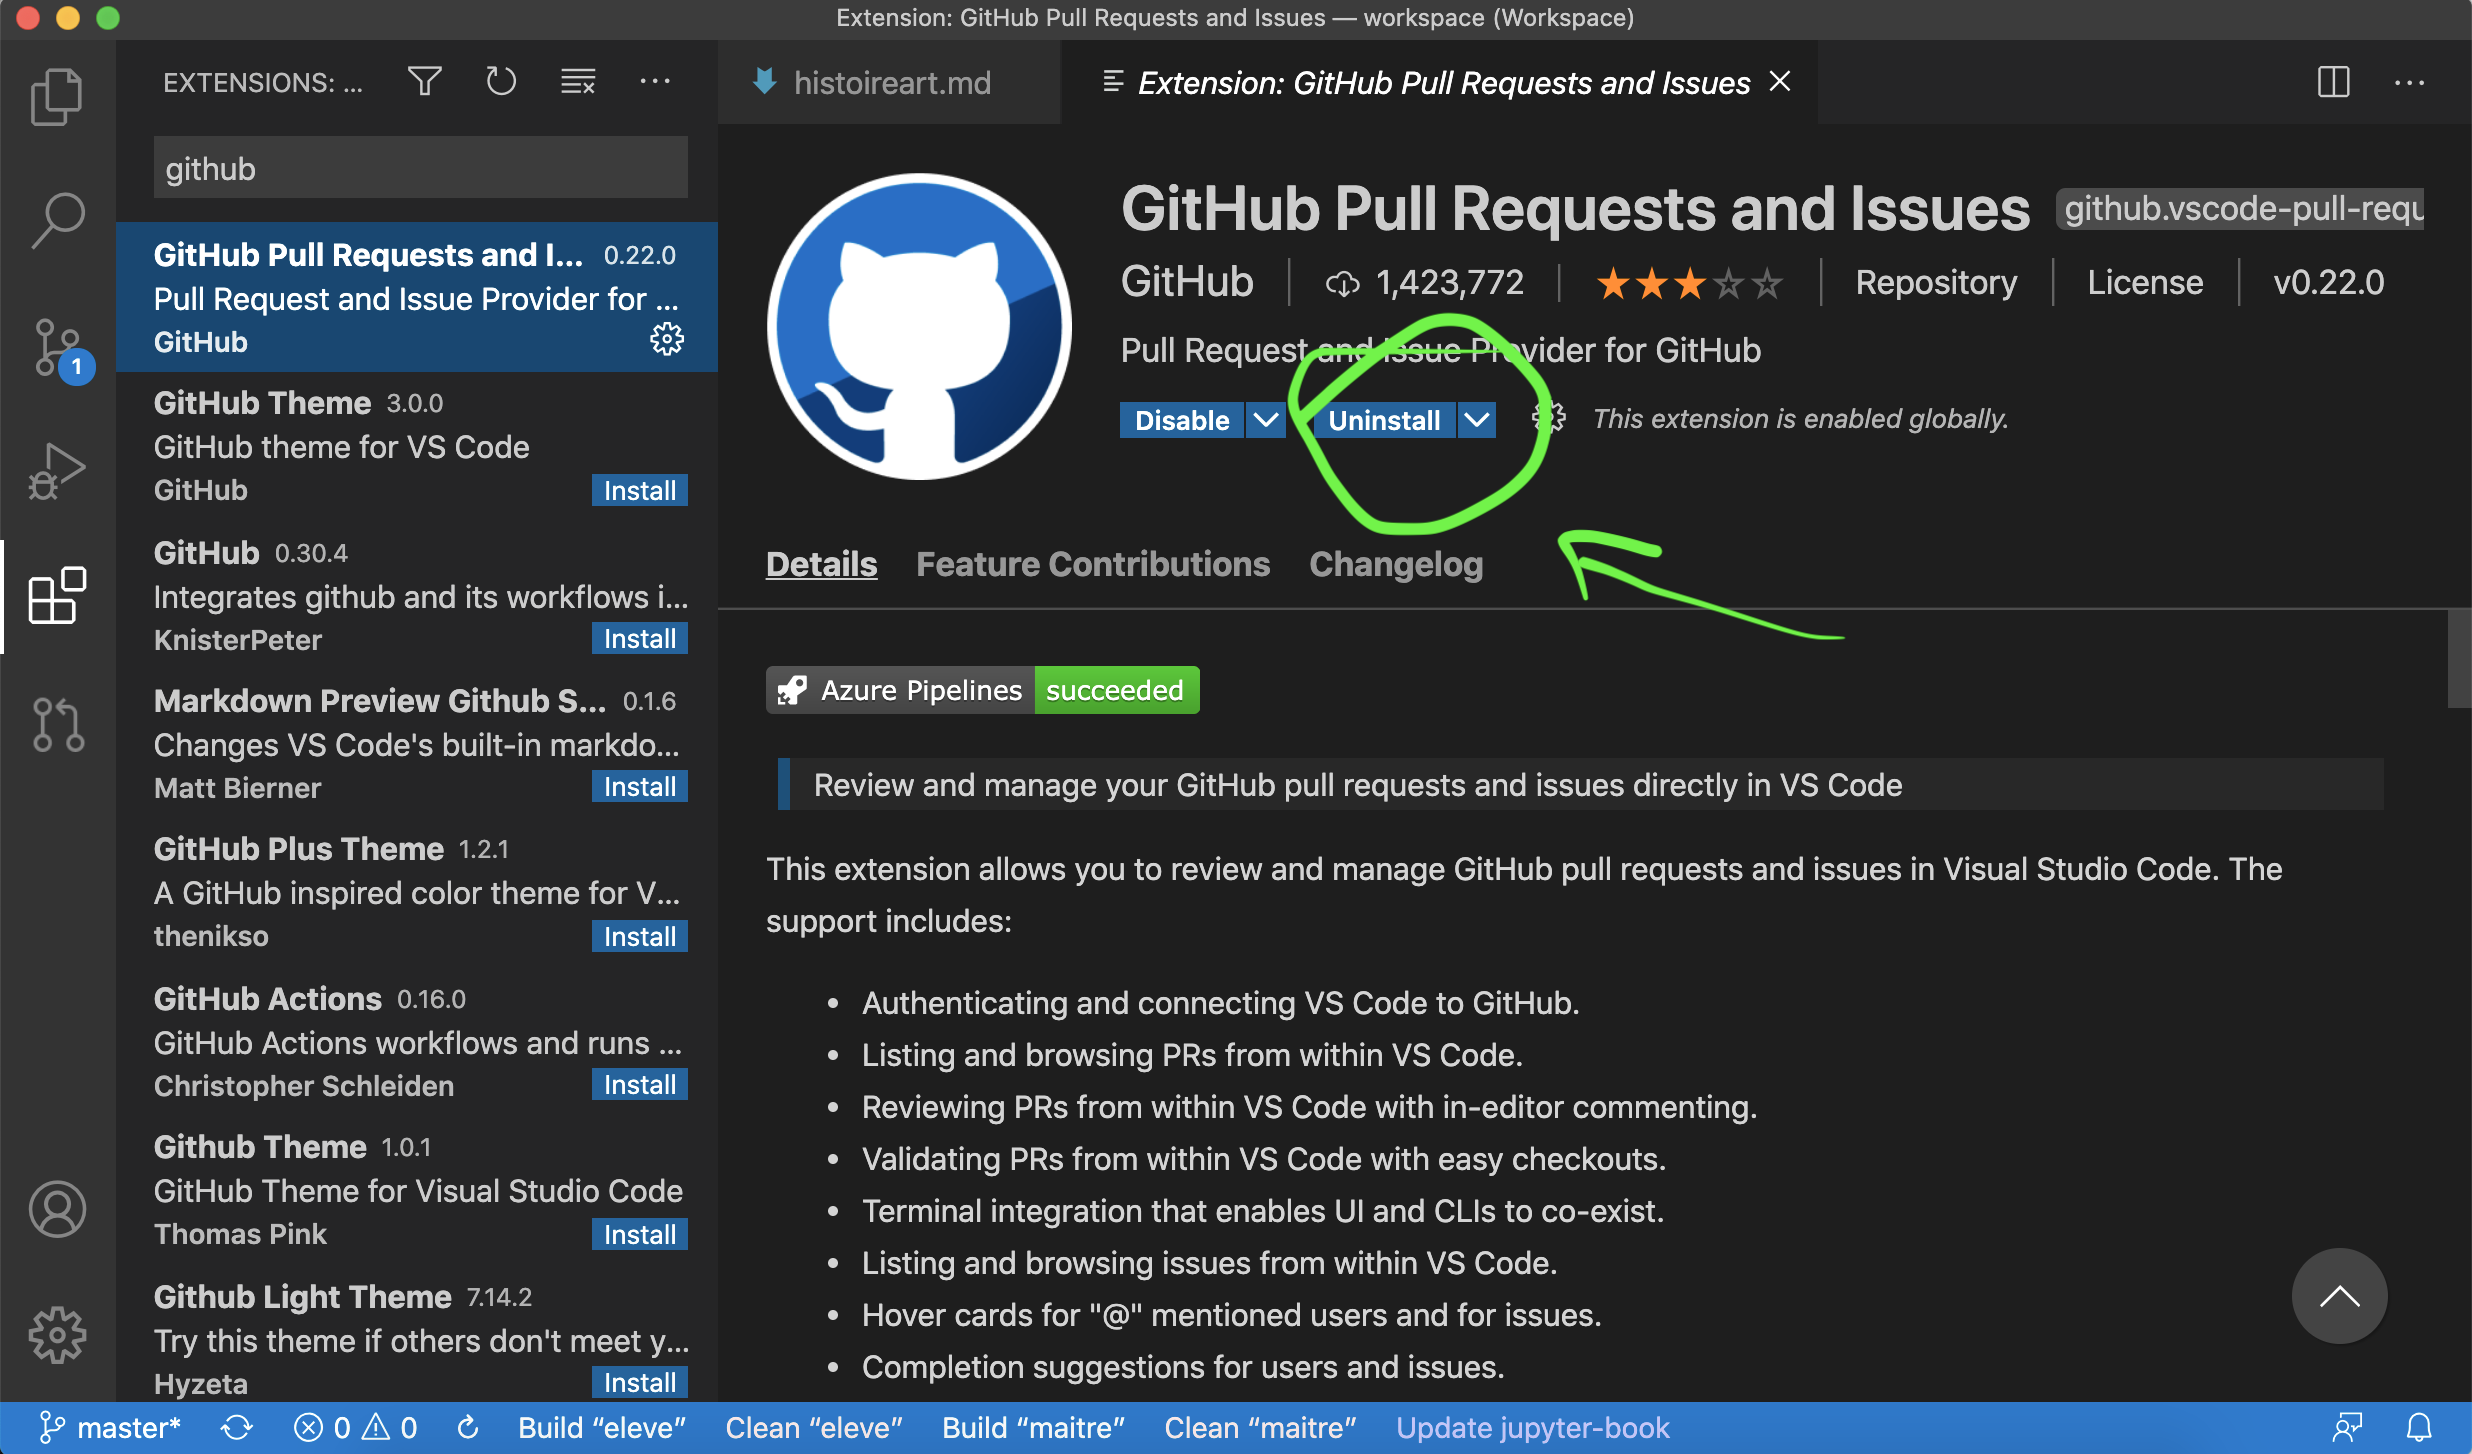
Task: Click the Azure Pipelines succeeded badge
Action: point(983,690)
